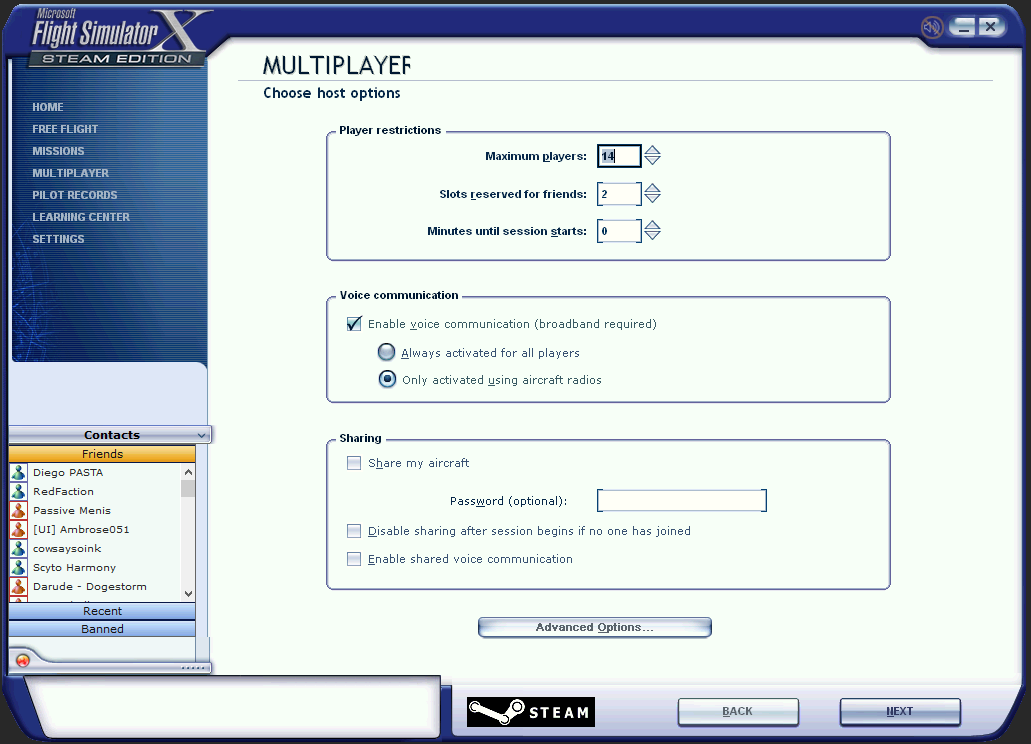Click the Flight Simulator X logo
The width and height of the screenshot is (1031, 744).
click(x=118, y=38)
